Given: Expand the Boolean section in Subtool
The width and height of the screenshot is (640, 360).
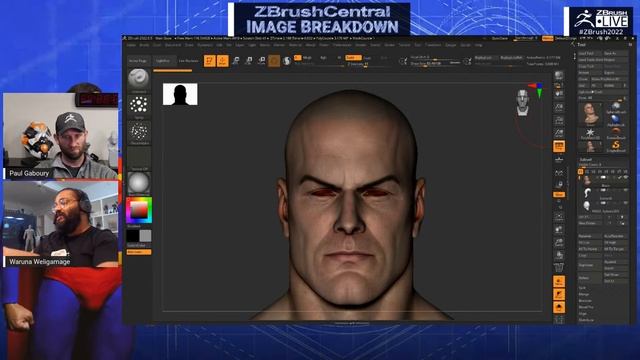Looking at the screenshot, I should pyautogui.click(x=585, y=301).
